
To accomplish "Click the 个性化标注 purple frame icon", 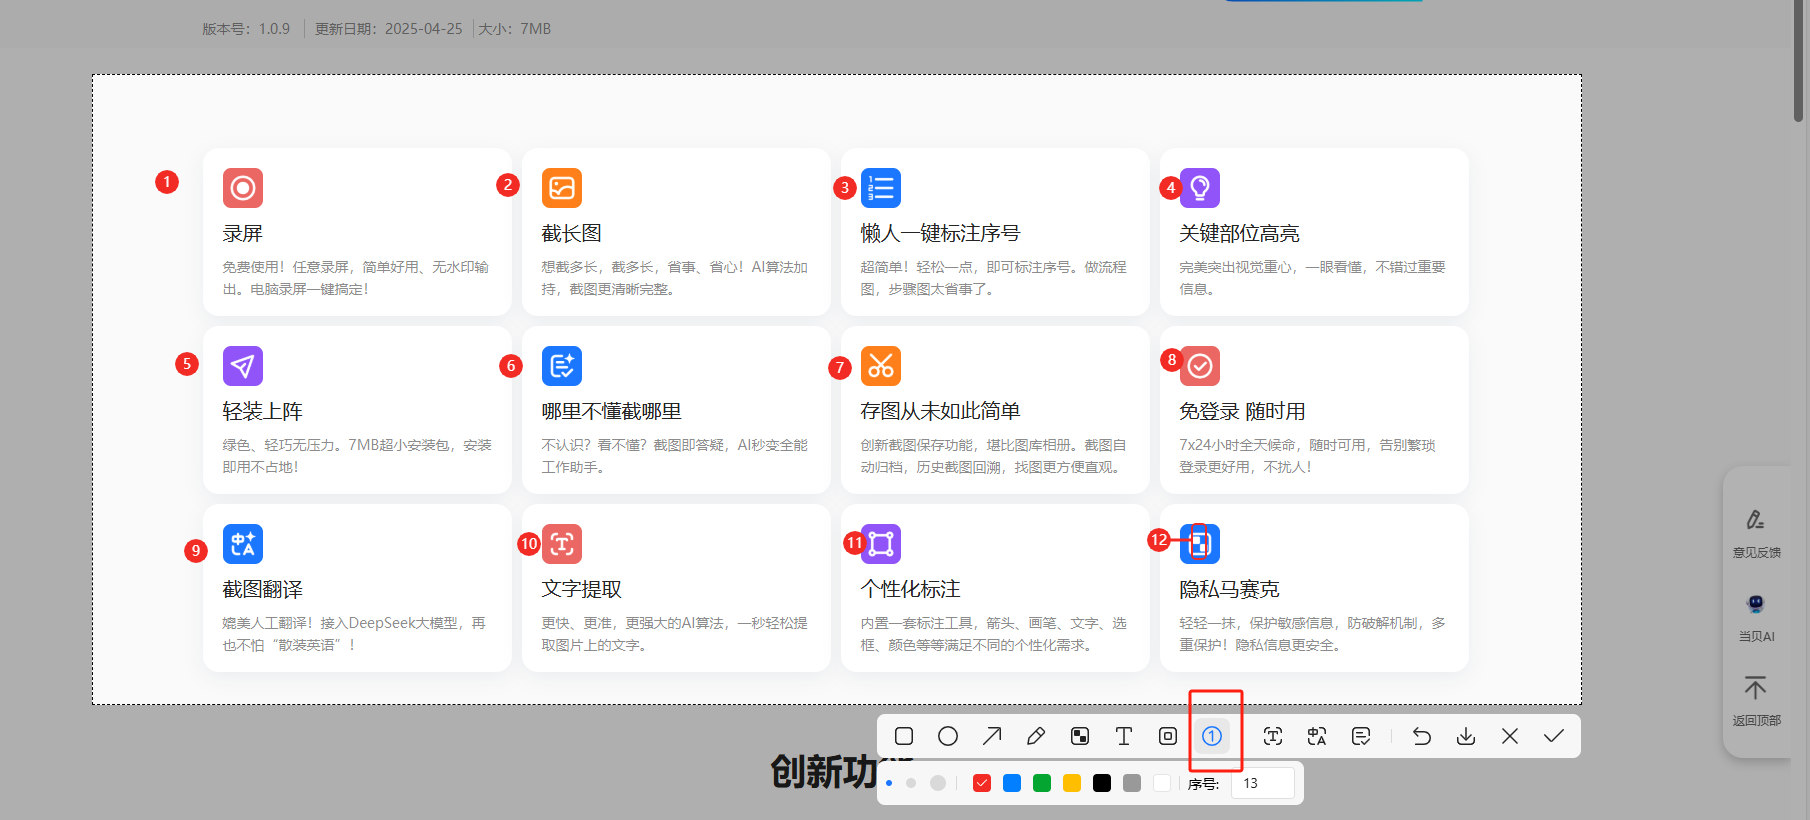I will [881, 544].
